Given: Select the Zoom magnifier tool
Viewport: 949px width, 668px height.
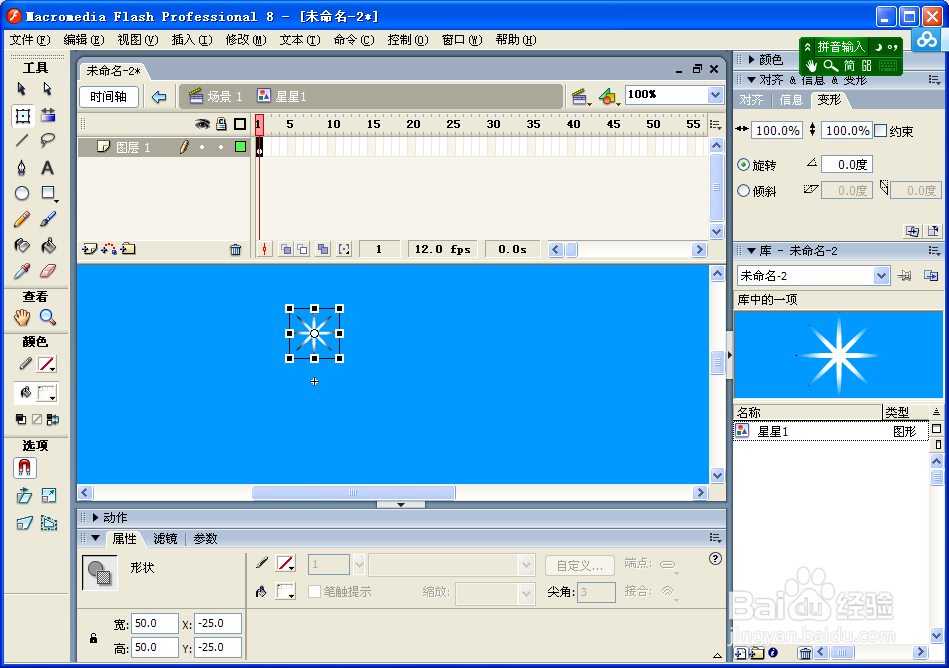Looking at the screenshot, I should [48, 317].
